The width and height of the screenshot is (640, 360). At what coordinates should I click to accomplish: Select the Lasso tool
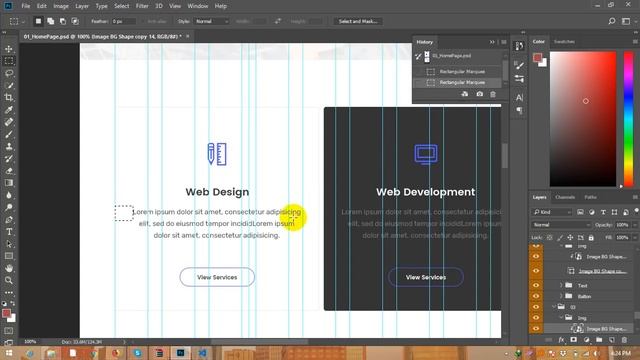pyautogui.click(x=9, y=73)
